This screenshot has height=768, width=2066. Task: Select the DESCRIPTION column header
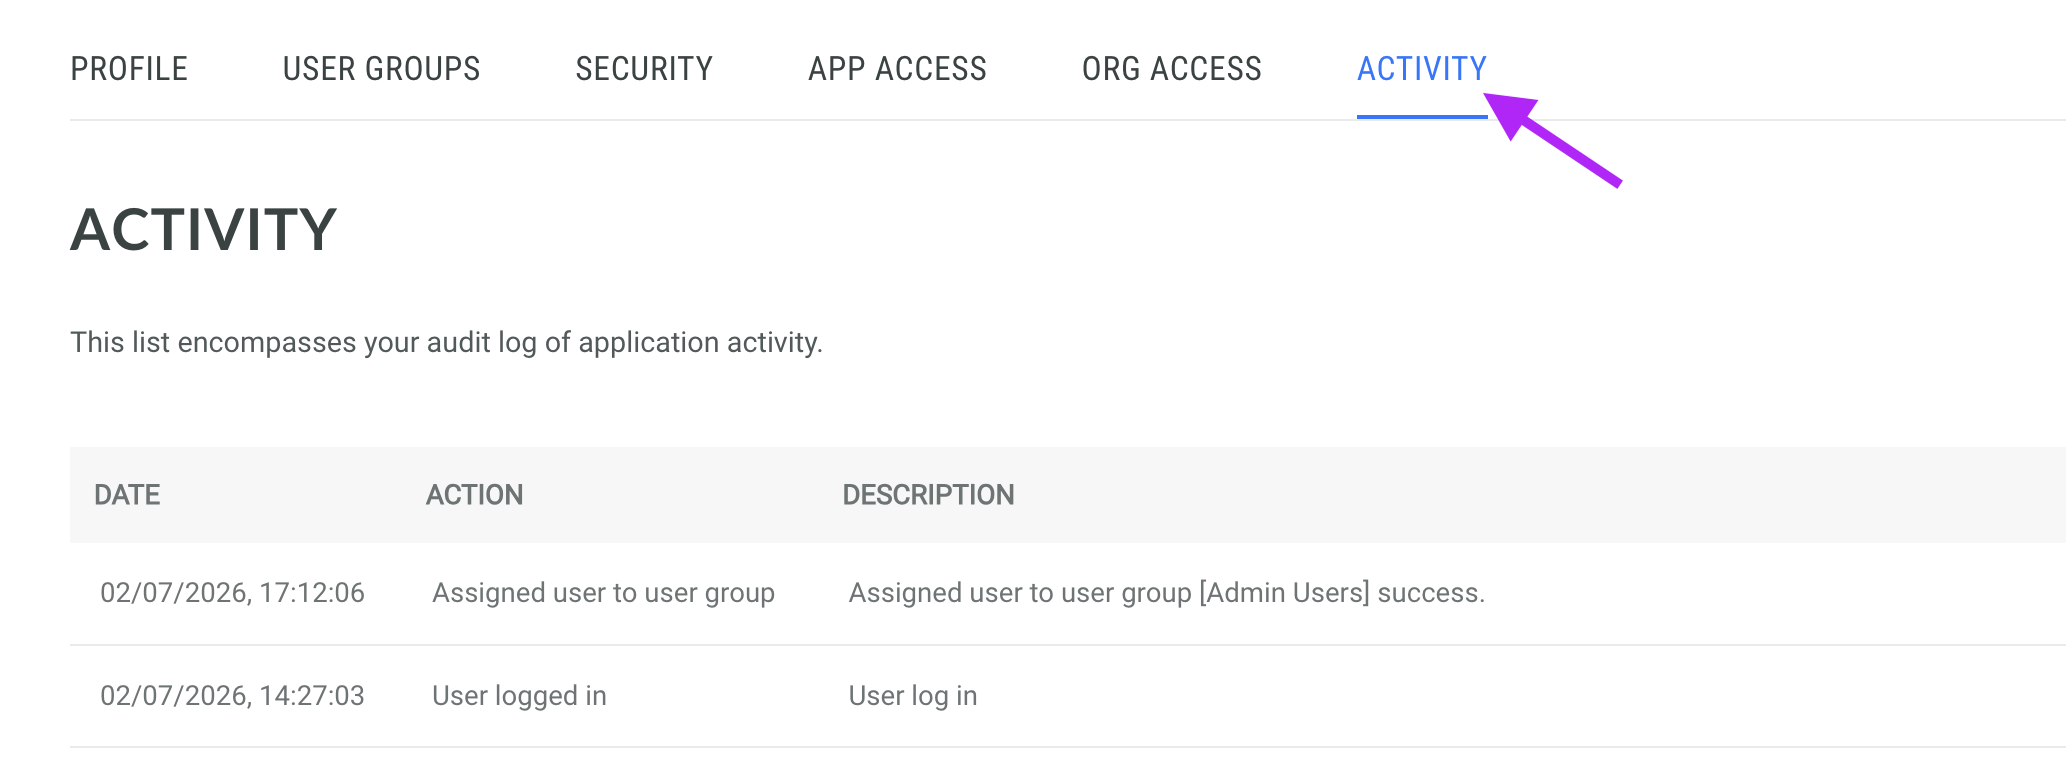(928, 495)
